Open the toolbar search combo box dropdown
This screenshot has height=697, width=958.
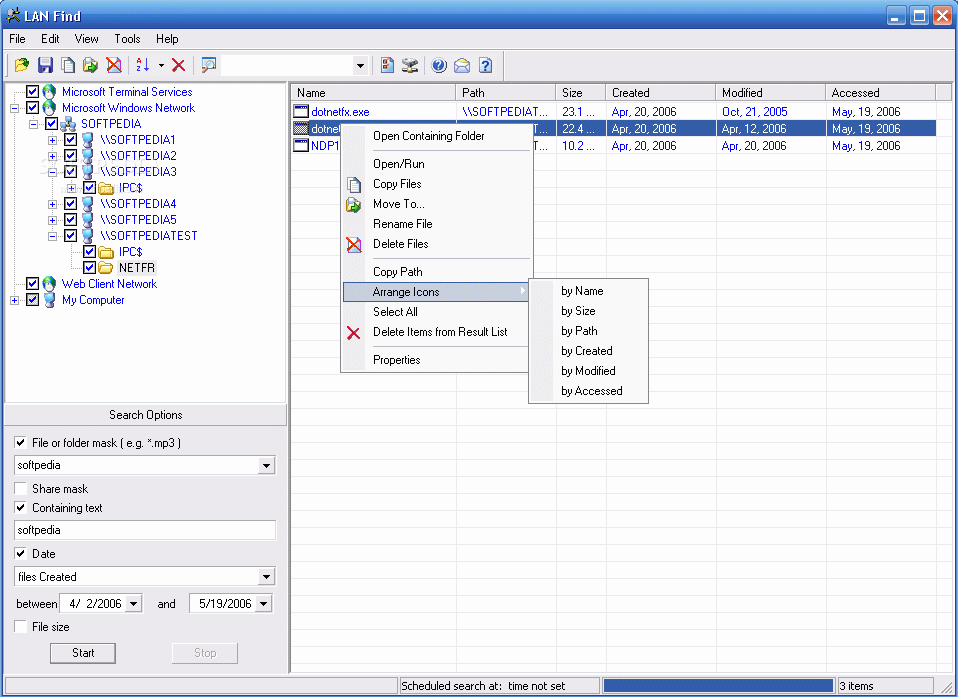click(360, 65)
